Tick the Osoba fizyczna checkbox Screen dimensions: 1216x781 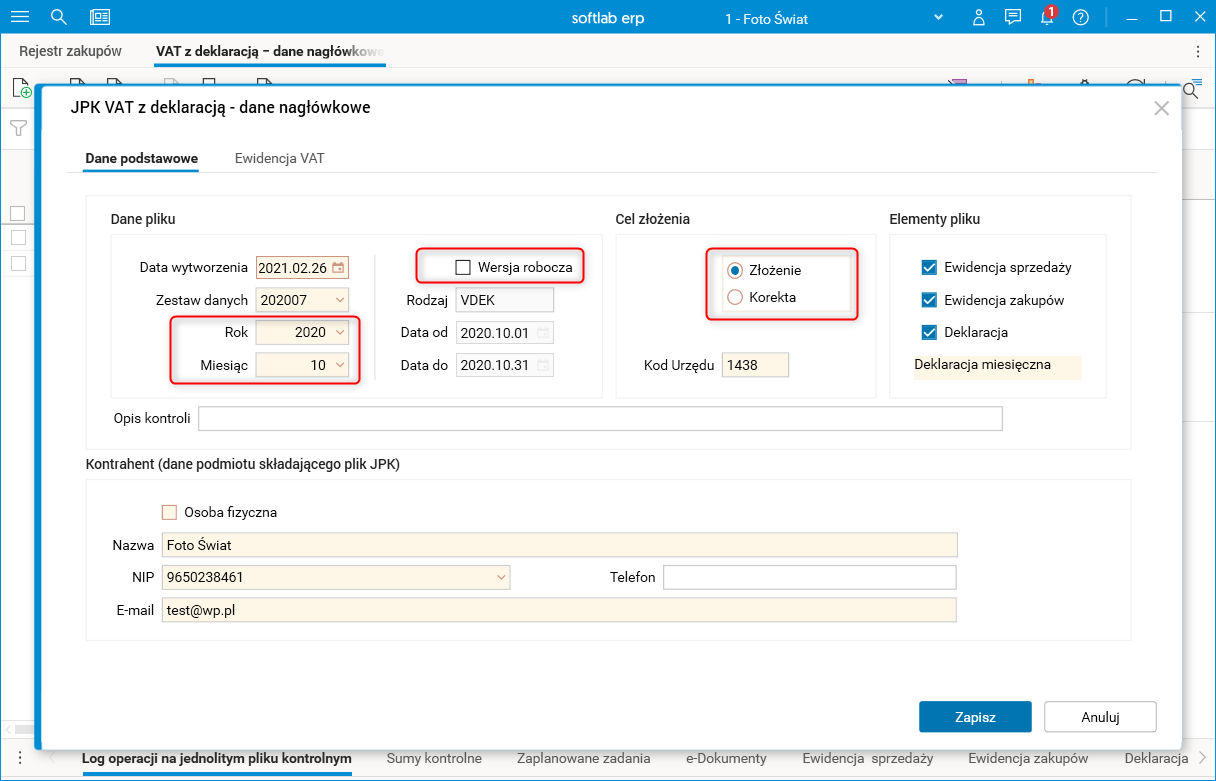coord(169,512)
